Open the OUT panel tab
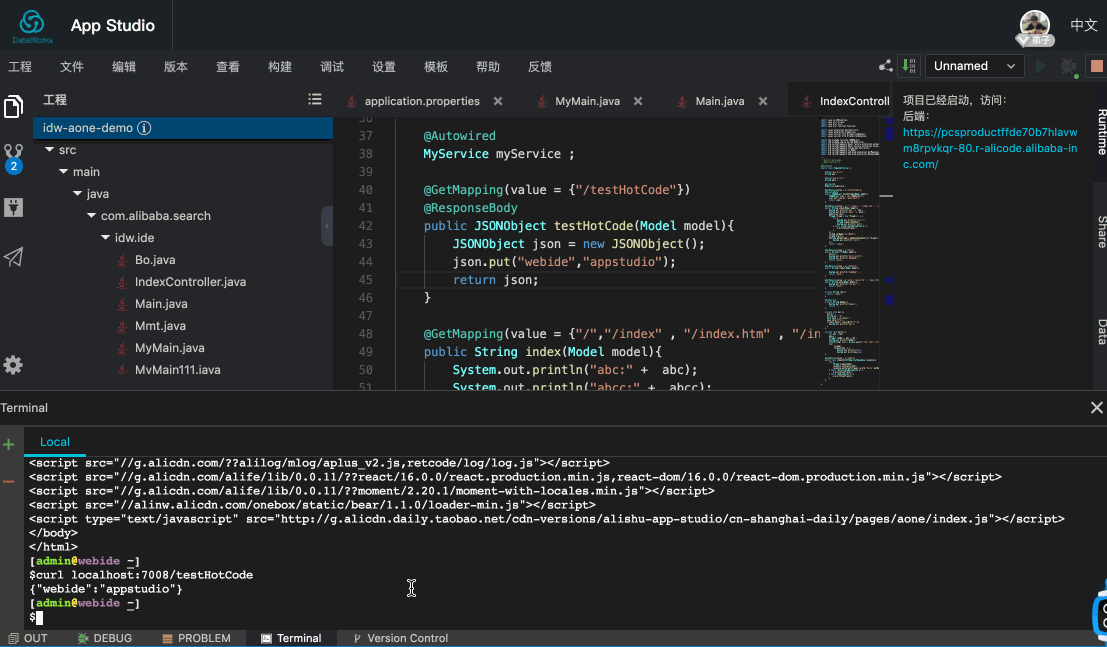This screenshot has height=647, width=1107. (x=28, y=638)
